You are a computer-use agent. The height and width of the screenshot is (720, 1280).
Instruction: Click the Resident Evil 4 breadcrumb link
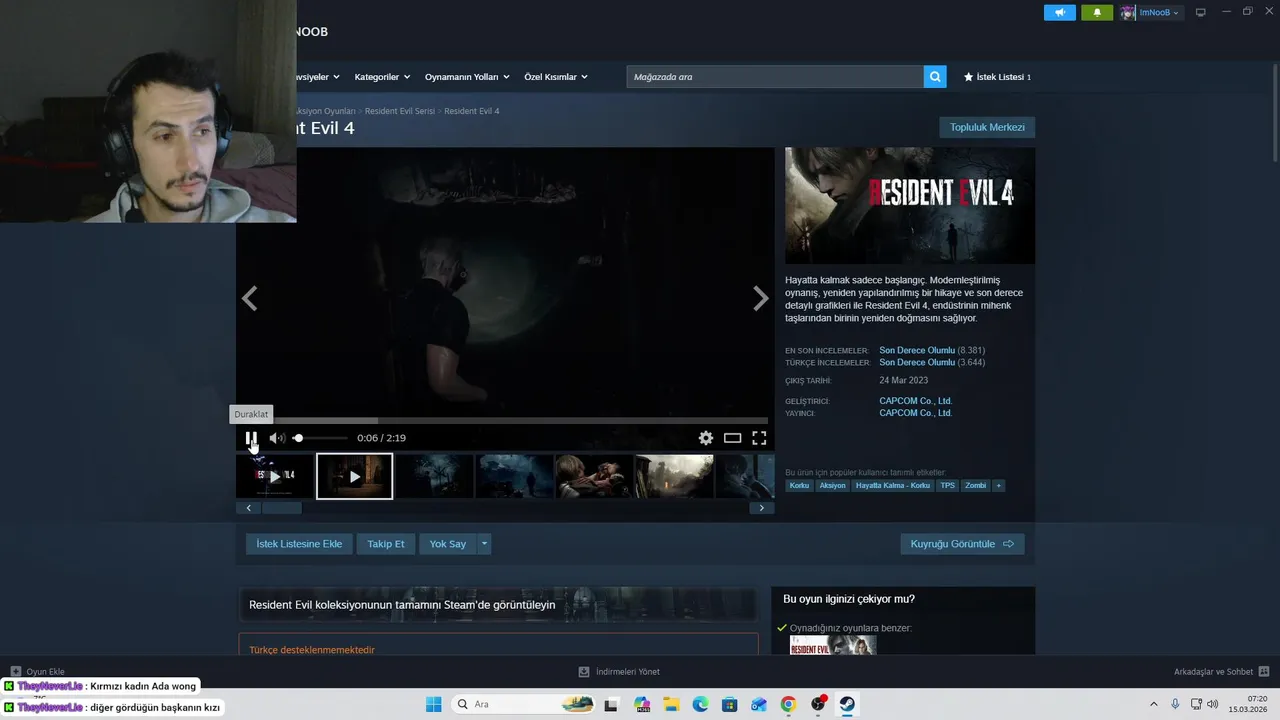[x=472, y=111]
